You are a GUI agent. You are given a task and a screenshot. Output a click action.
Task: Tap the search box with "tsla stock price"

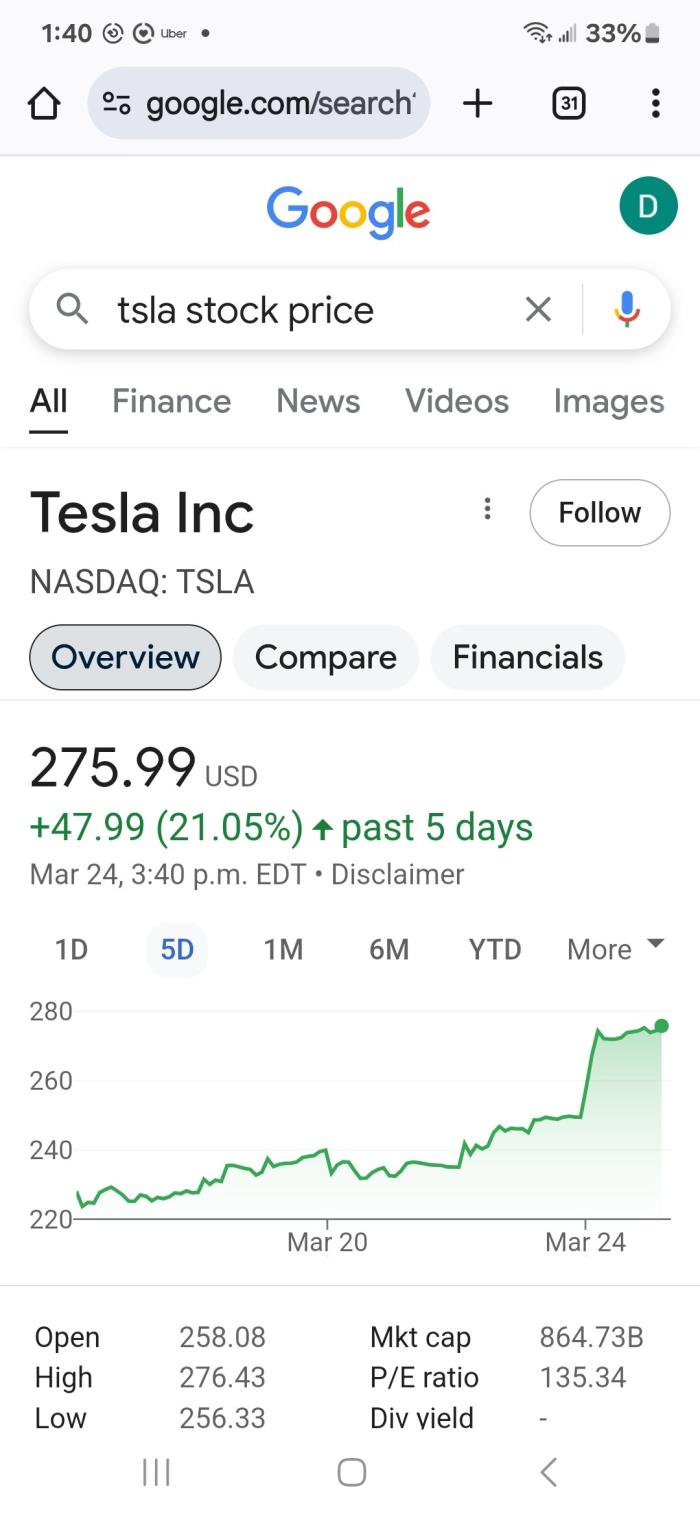300,310
